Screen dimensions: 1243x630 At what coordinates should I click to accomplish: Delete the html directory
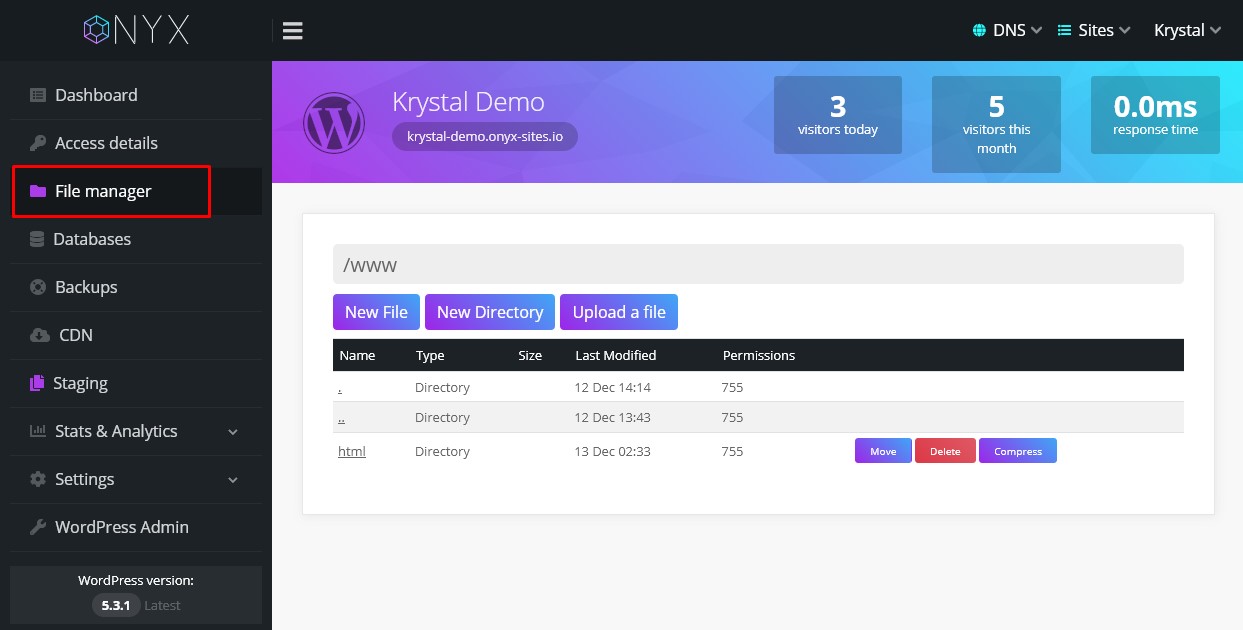pyautogui.click(x=945, y=451)
